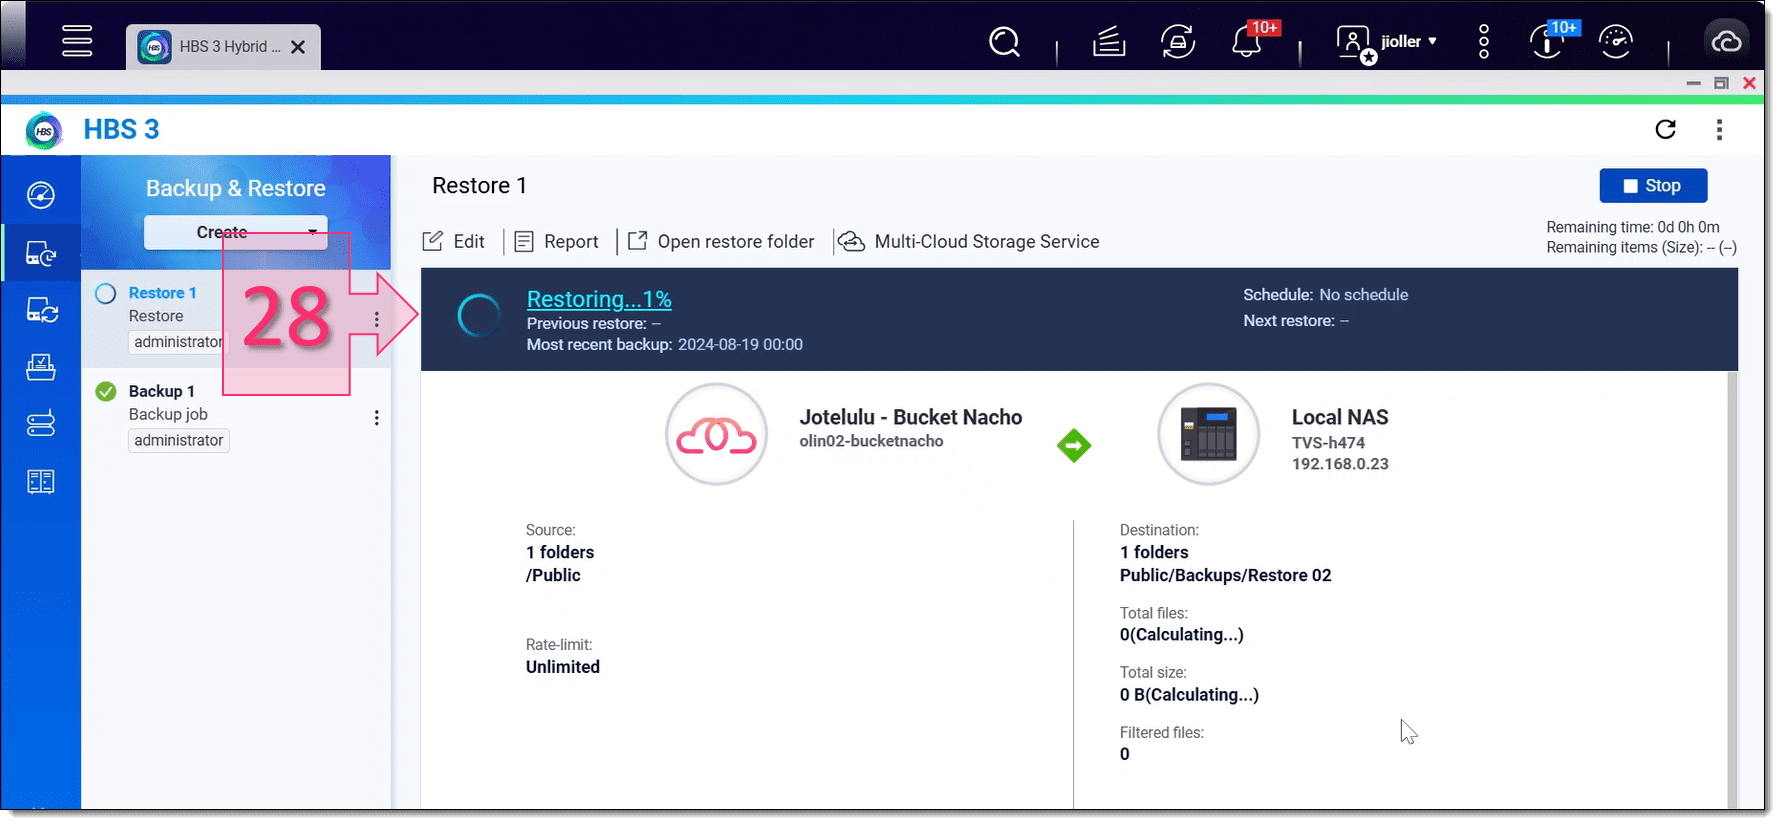Open the Services sidebar icon
Screen dimensions: 1780x825
click(41, 482)
